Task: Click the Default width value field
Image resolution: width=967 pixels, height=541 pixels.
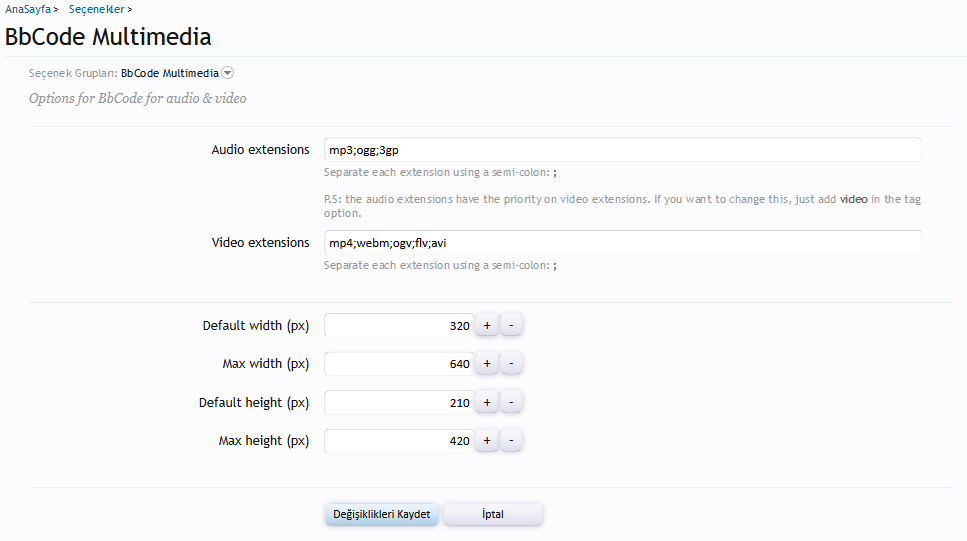Action: 399,326
